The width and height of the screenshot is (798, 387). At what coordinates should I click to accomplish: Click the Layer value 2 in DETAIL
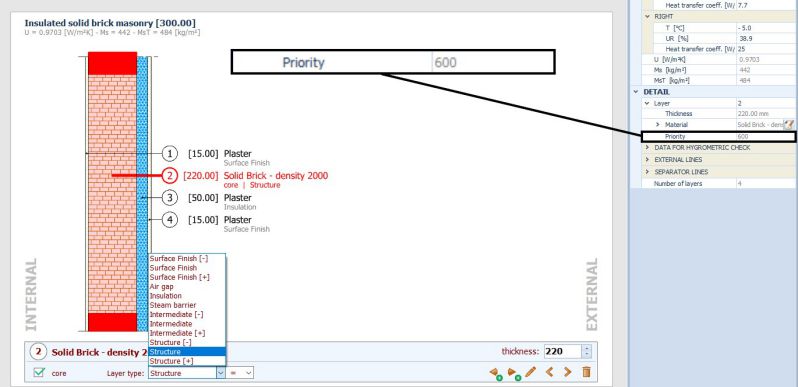pyautogui.click(x=767, y=103)
